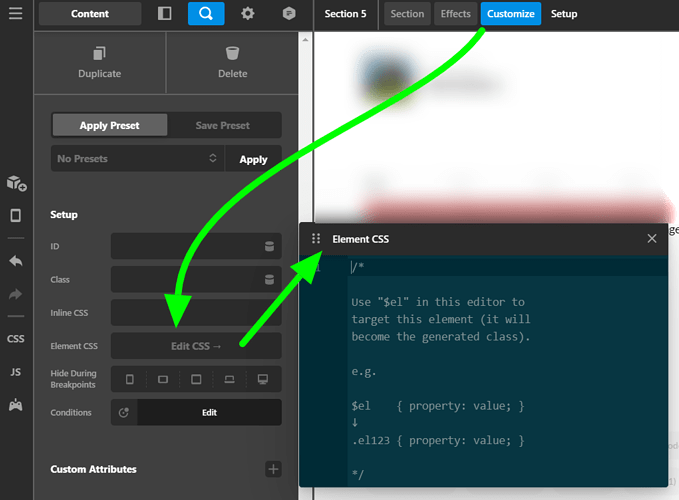
Task: Click the drag handle of Element CSS panel
Action: tap(316, 239)
